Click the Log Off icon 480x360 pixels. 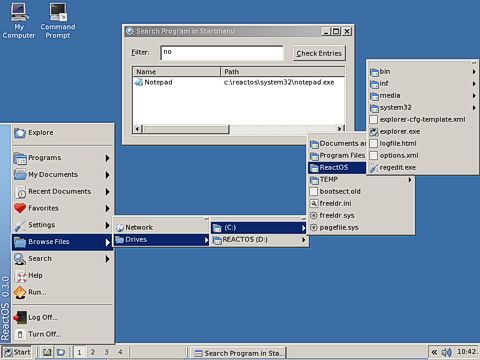(20, 317)
